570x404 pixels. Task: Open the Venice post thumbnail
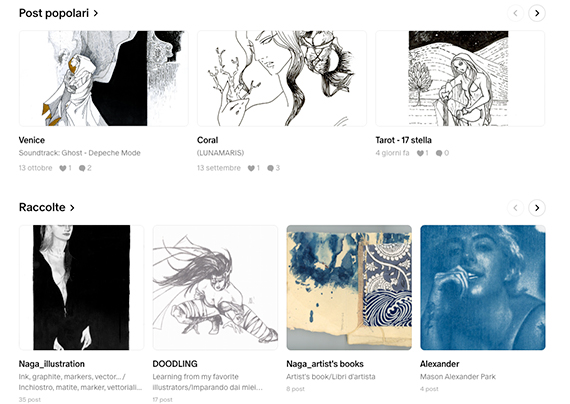104,78
